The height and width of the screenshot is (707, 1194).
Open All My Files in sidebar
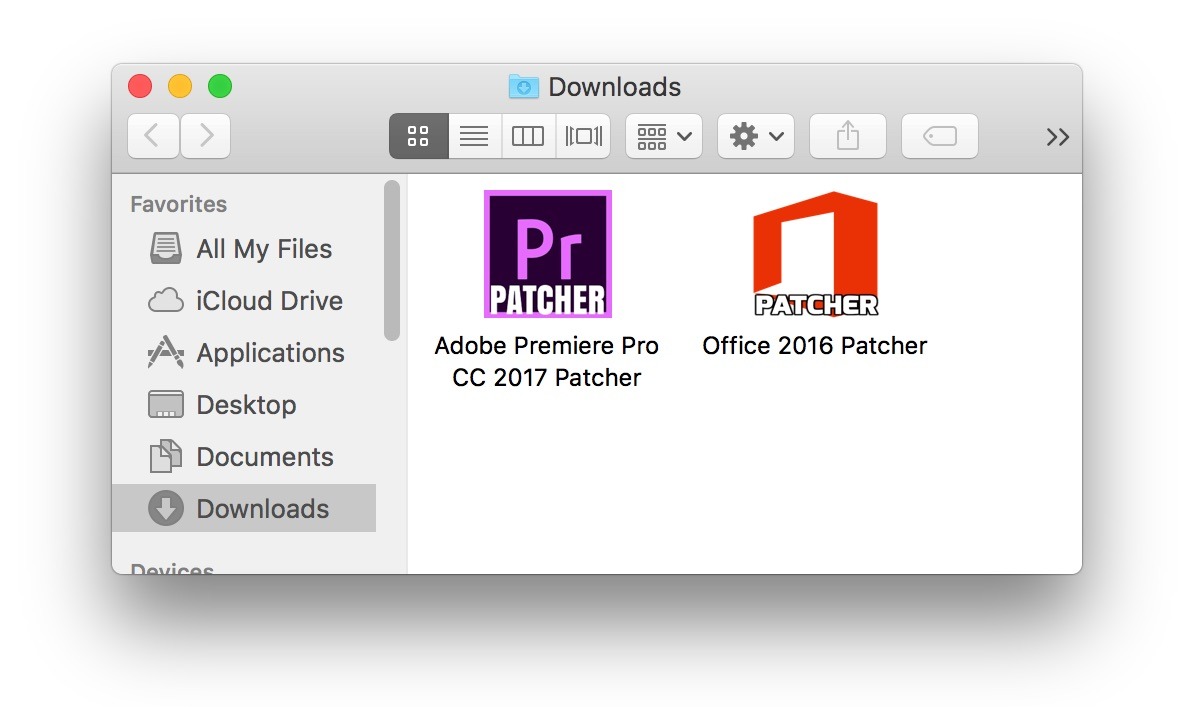click(244, 249)
